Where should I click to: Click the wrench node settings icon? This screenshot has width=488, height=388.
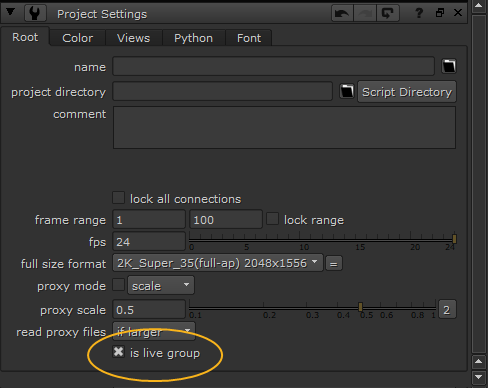pos(35,13)
